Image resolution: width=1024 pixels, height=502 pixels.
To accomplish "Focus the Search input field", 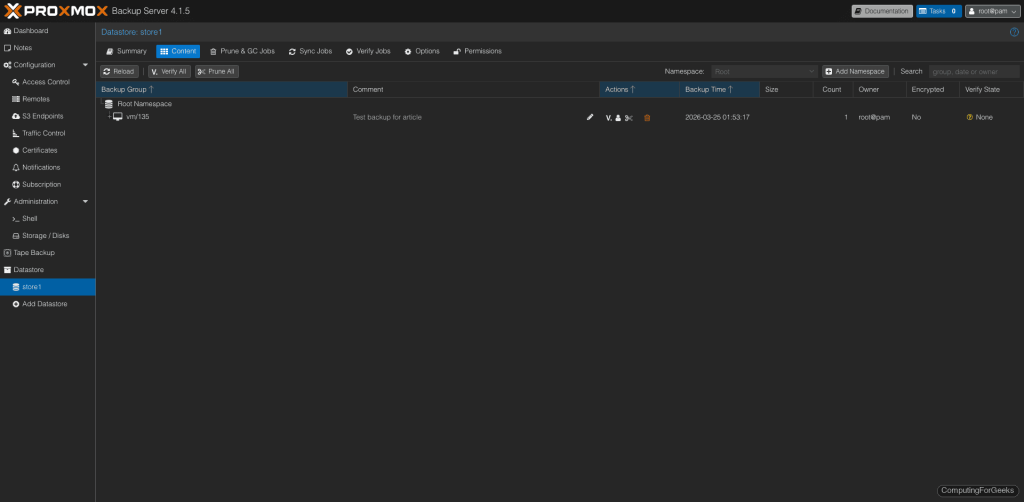I will tap(974, 72).
